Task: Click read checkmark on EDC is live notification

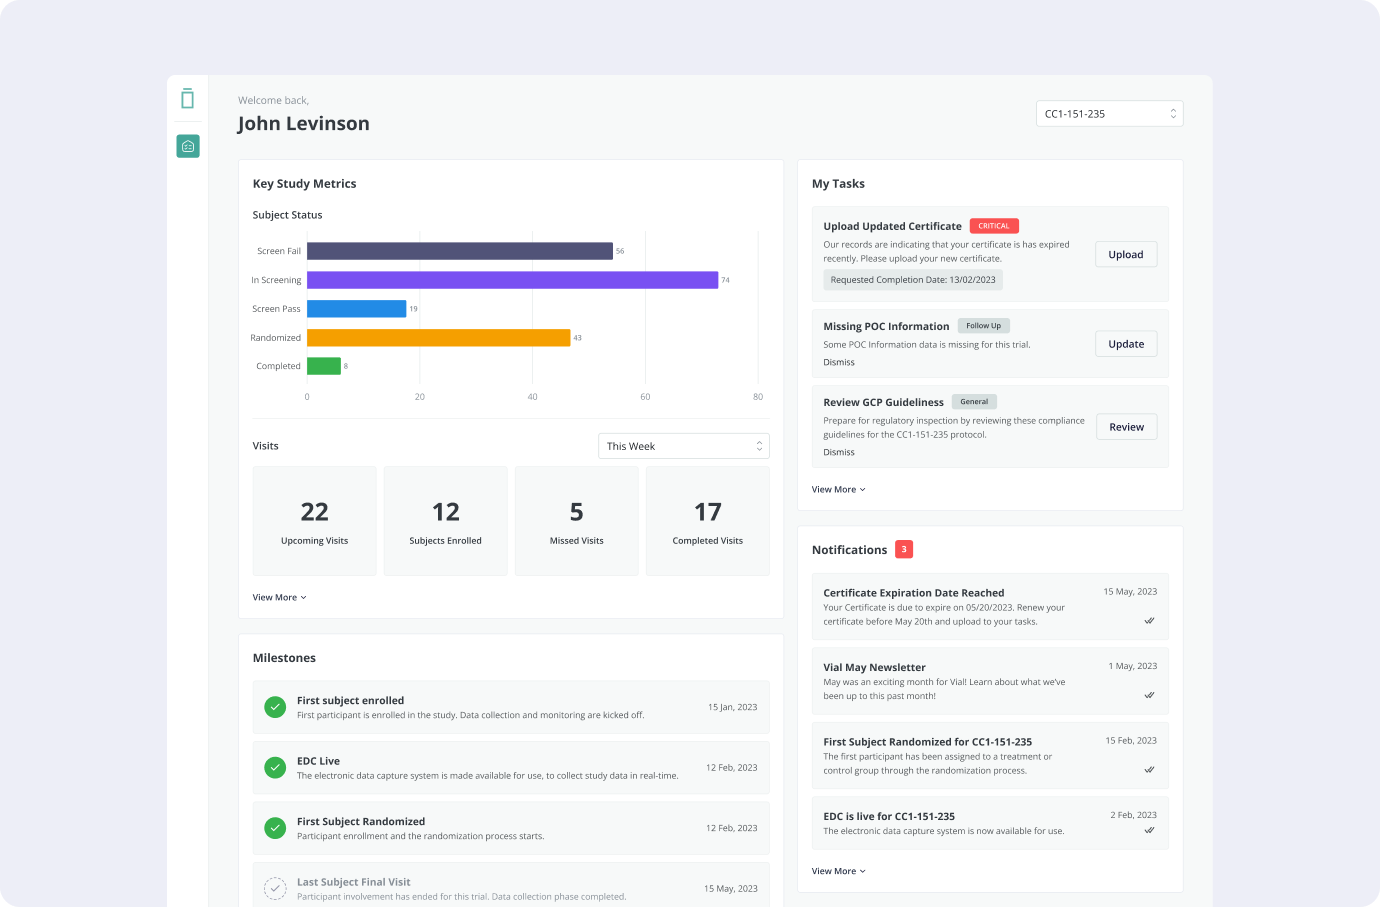Action: (1149, 830)
